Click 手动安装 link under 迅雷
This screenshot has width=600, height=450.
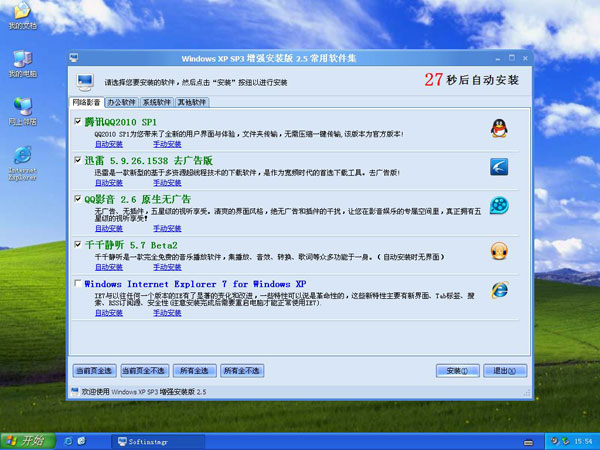(x=167, y=183)
